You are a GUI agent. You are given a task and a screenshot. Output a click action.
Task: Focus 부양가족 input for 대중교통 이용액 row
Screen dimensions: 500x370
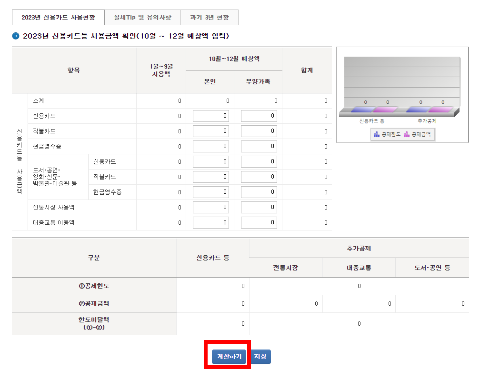pyautogui.click(x=259, y=222)
